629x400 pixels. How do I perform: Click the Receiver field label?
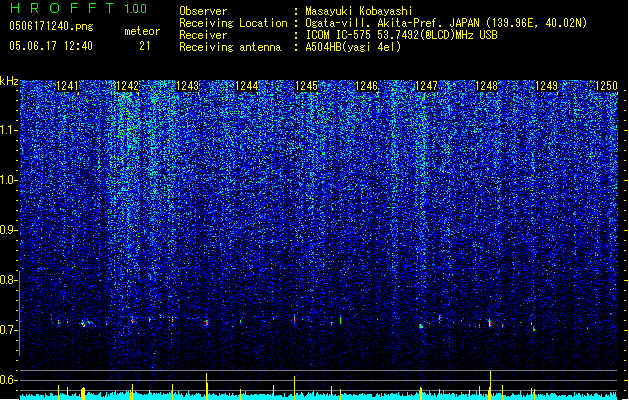[203, 35]
